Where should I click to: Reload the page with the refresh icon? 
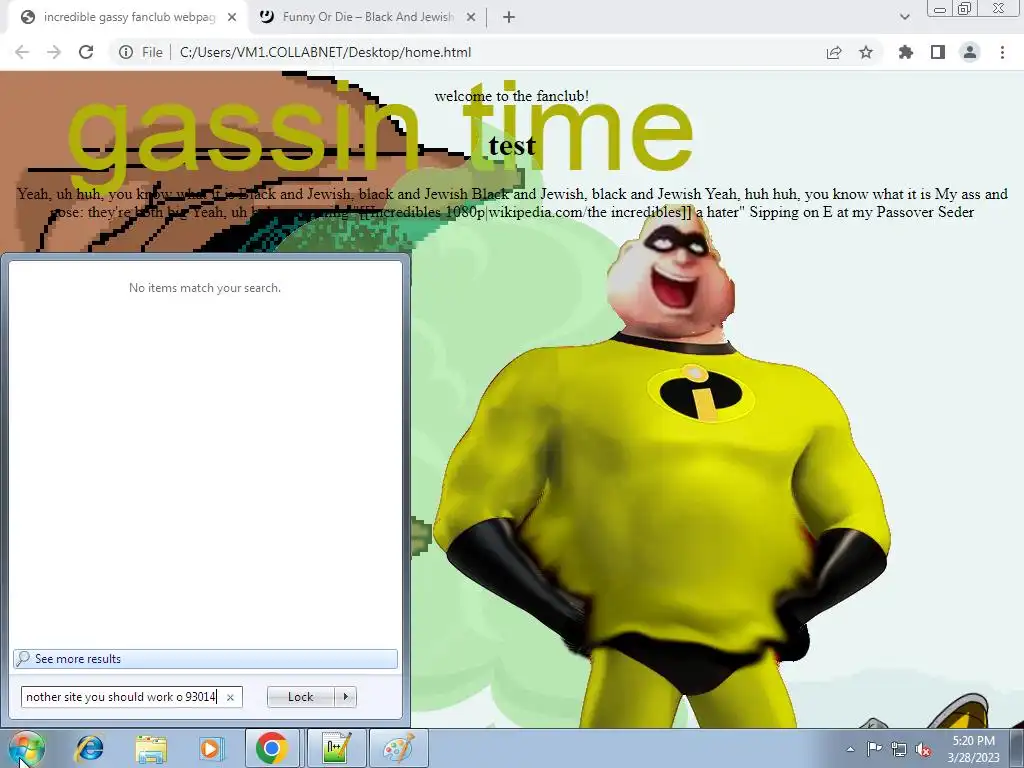point(86,52)
